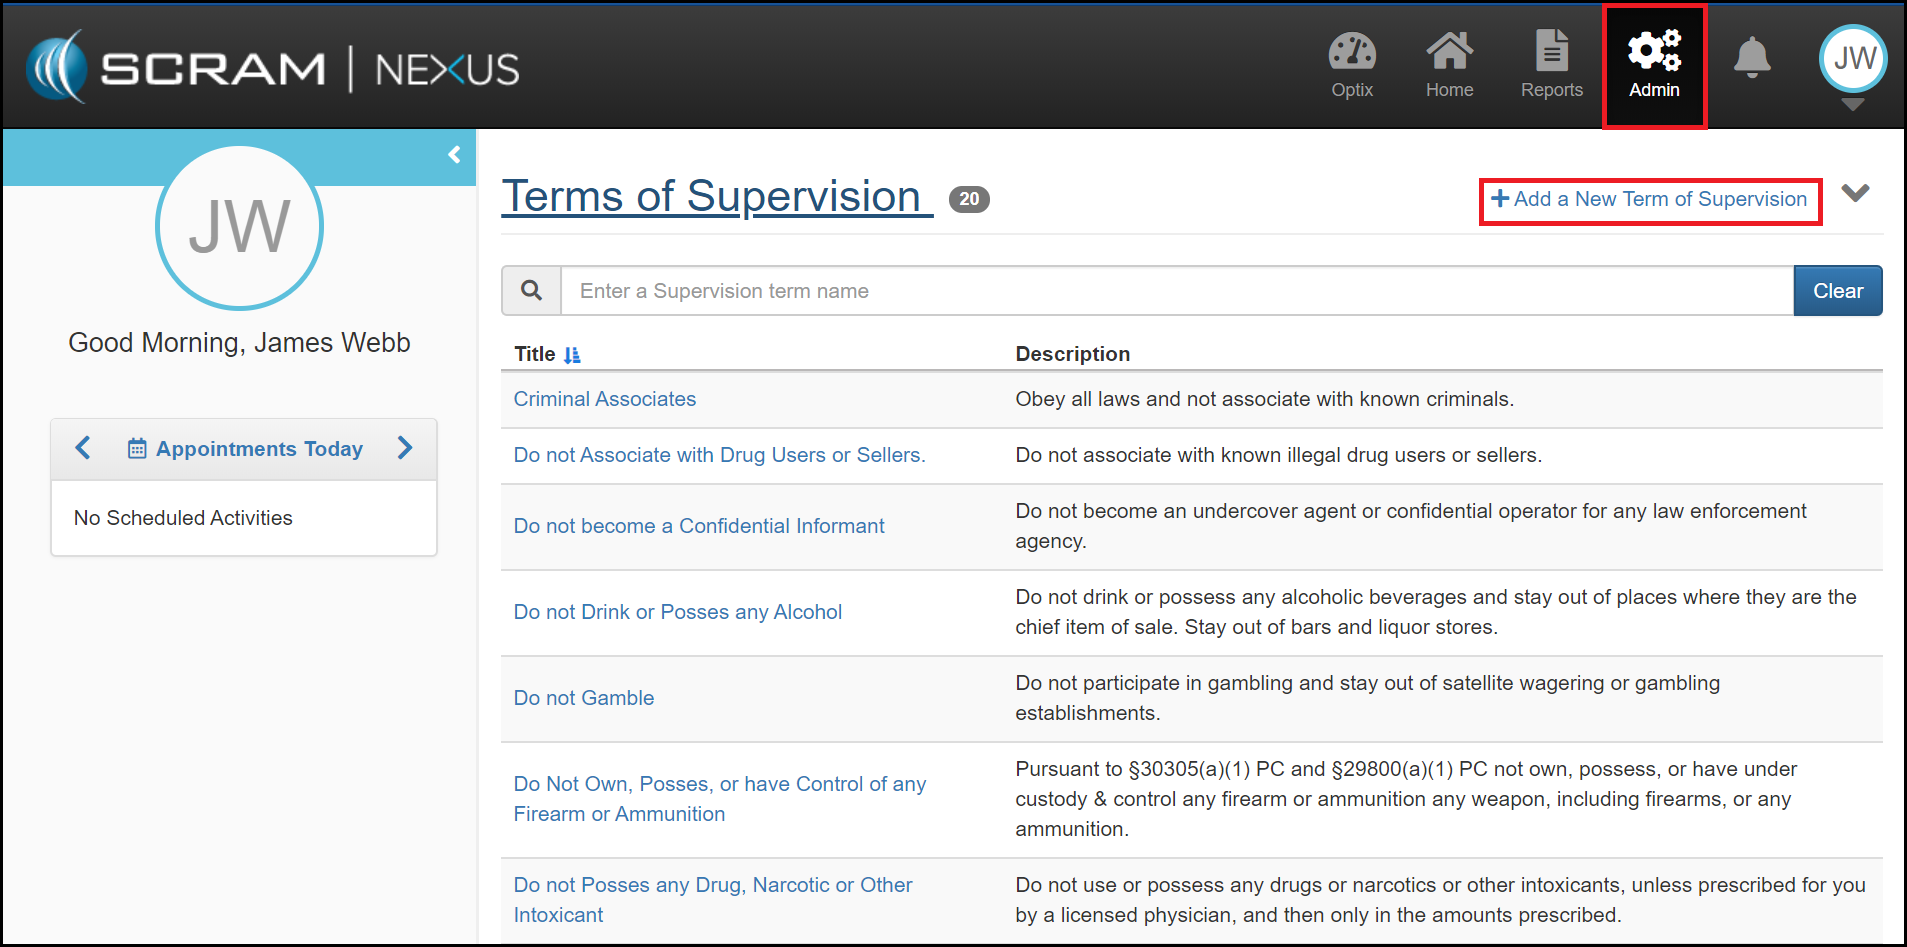1907x947 pixels.
Task: Expand the Terms of Supervision chevron menu
Action: point(1855,194)
